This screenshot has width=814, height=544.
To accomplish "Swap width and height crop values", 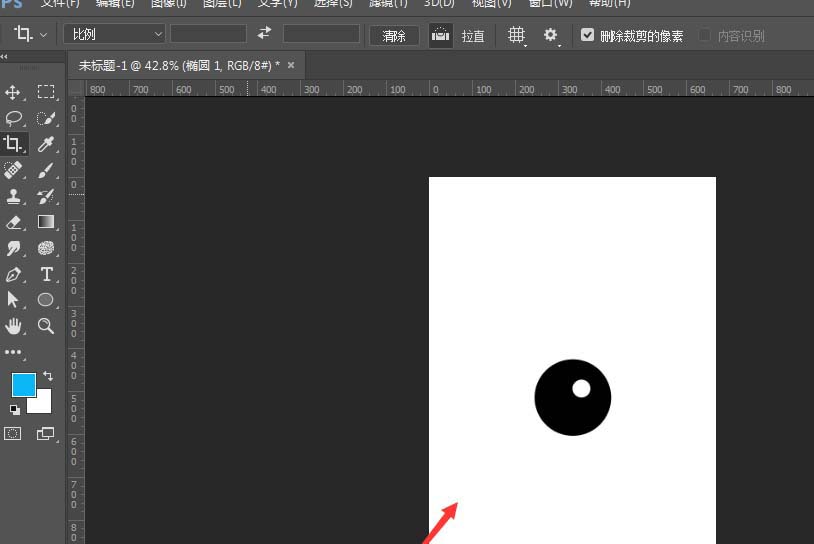I will [264, 34].
